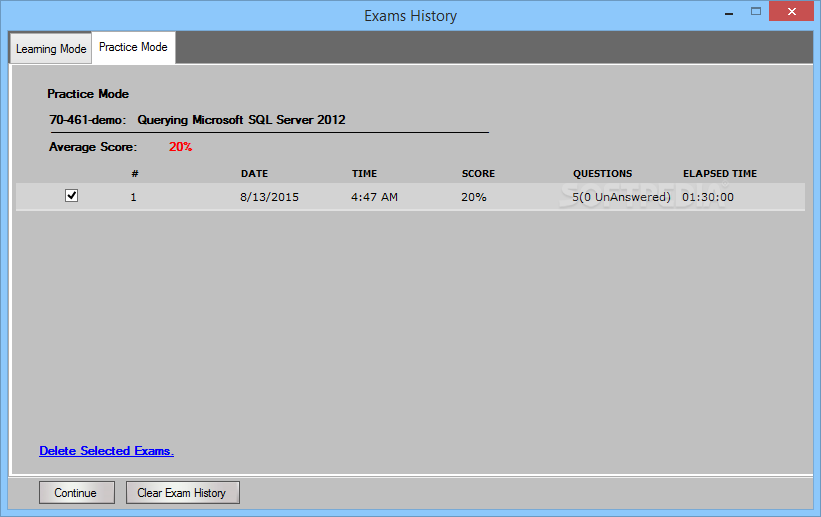This screenshot has height=517, width=821.
Task: Click the Continue button
Action: coord(76,493)
